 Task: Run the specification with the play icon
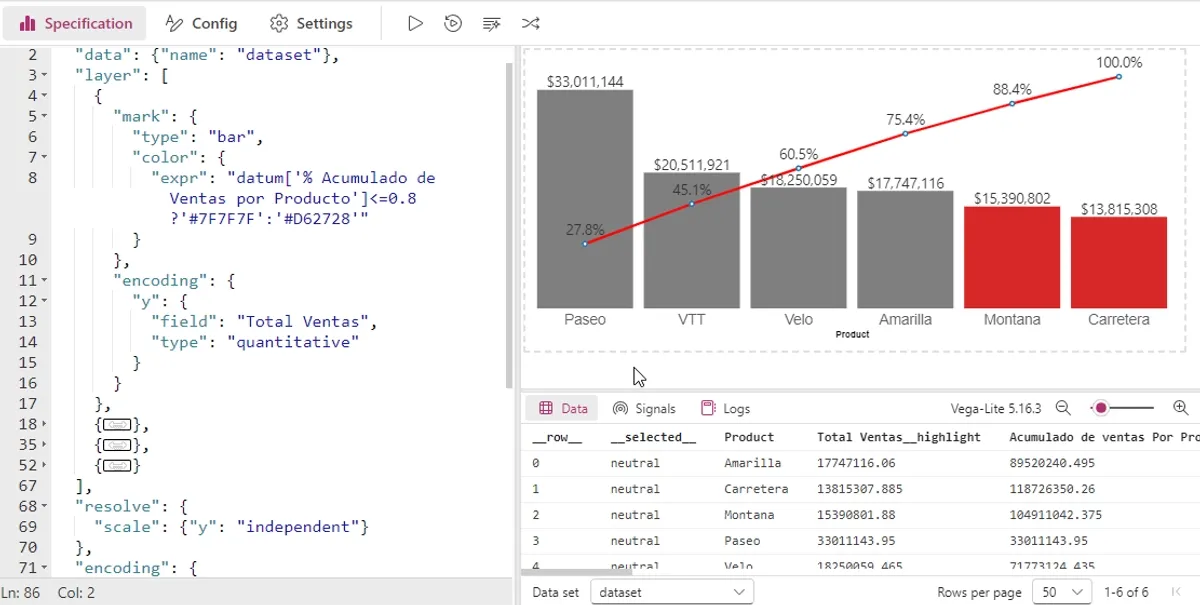click(x=415, y=23)
